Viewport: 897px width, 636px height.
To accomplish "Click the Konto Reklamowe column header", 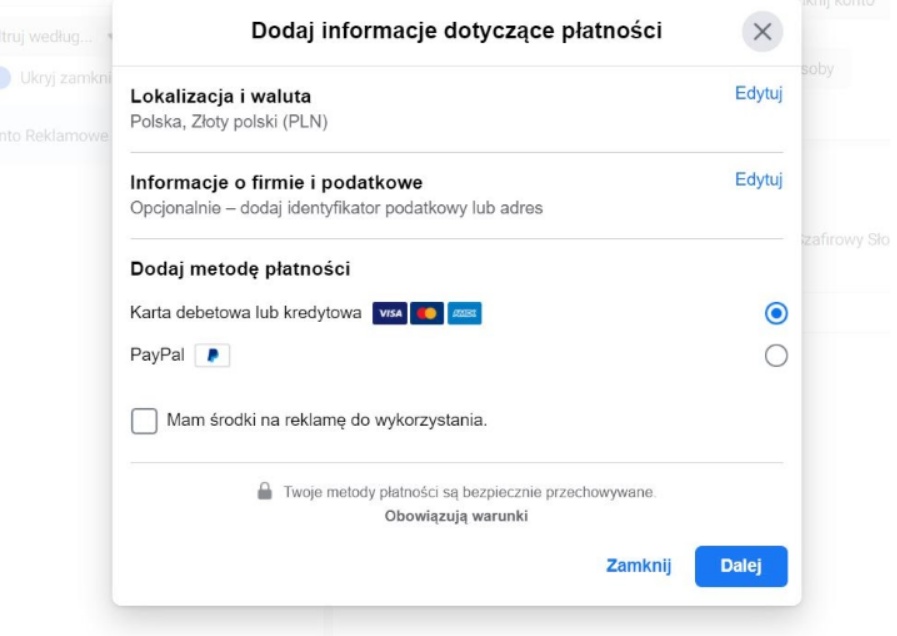I will [55, 135].
